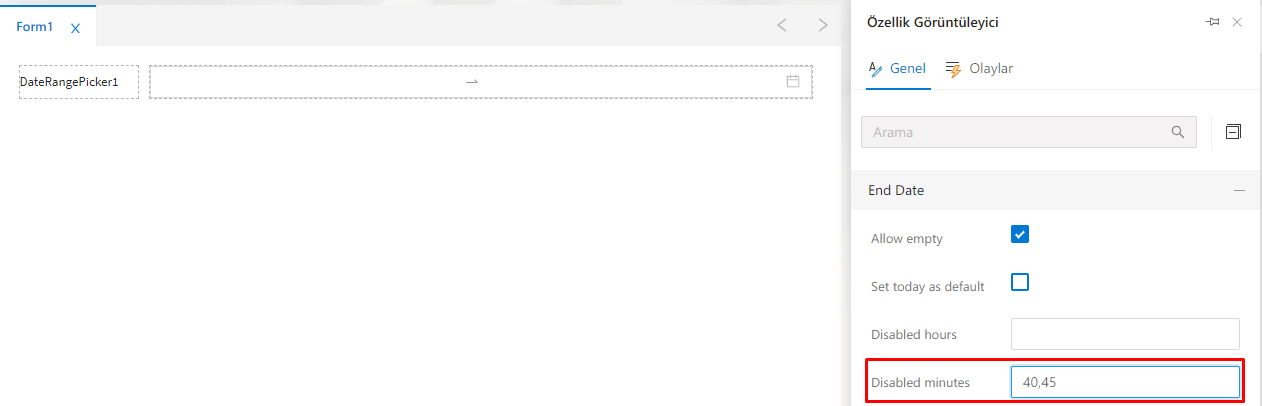
Task: Pin the Özellik Görüntüleyici panel
Action: tap(1213, 22)
